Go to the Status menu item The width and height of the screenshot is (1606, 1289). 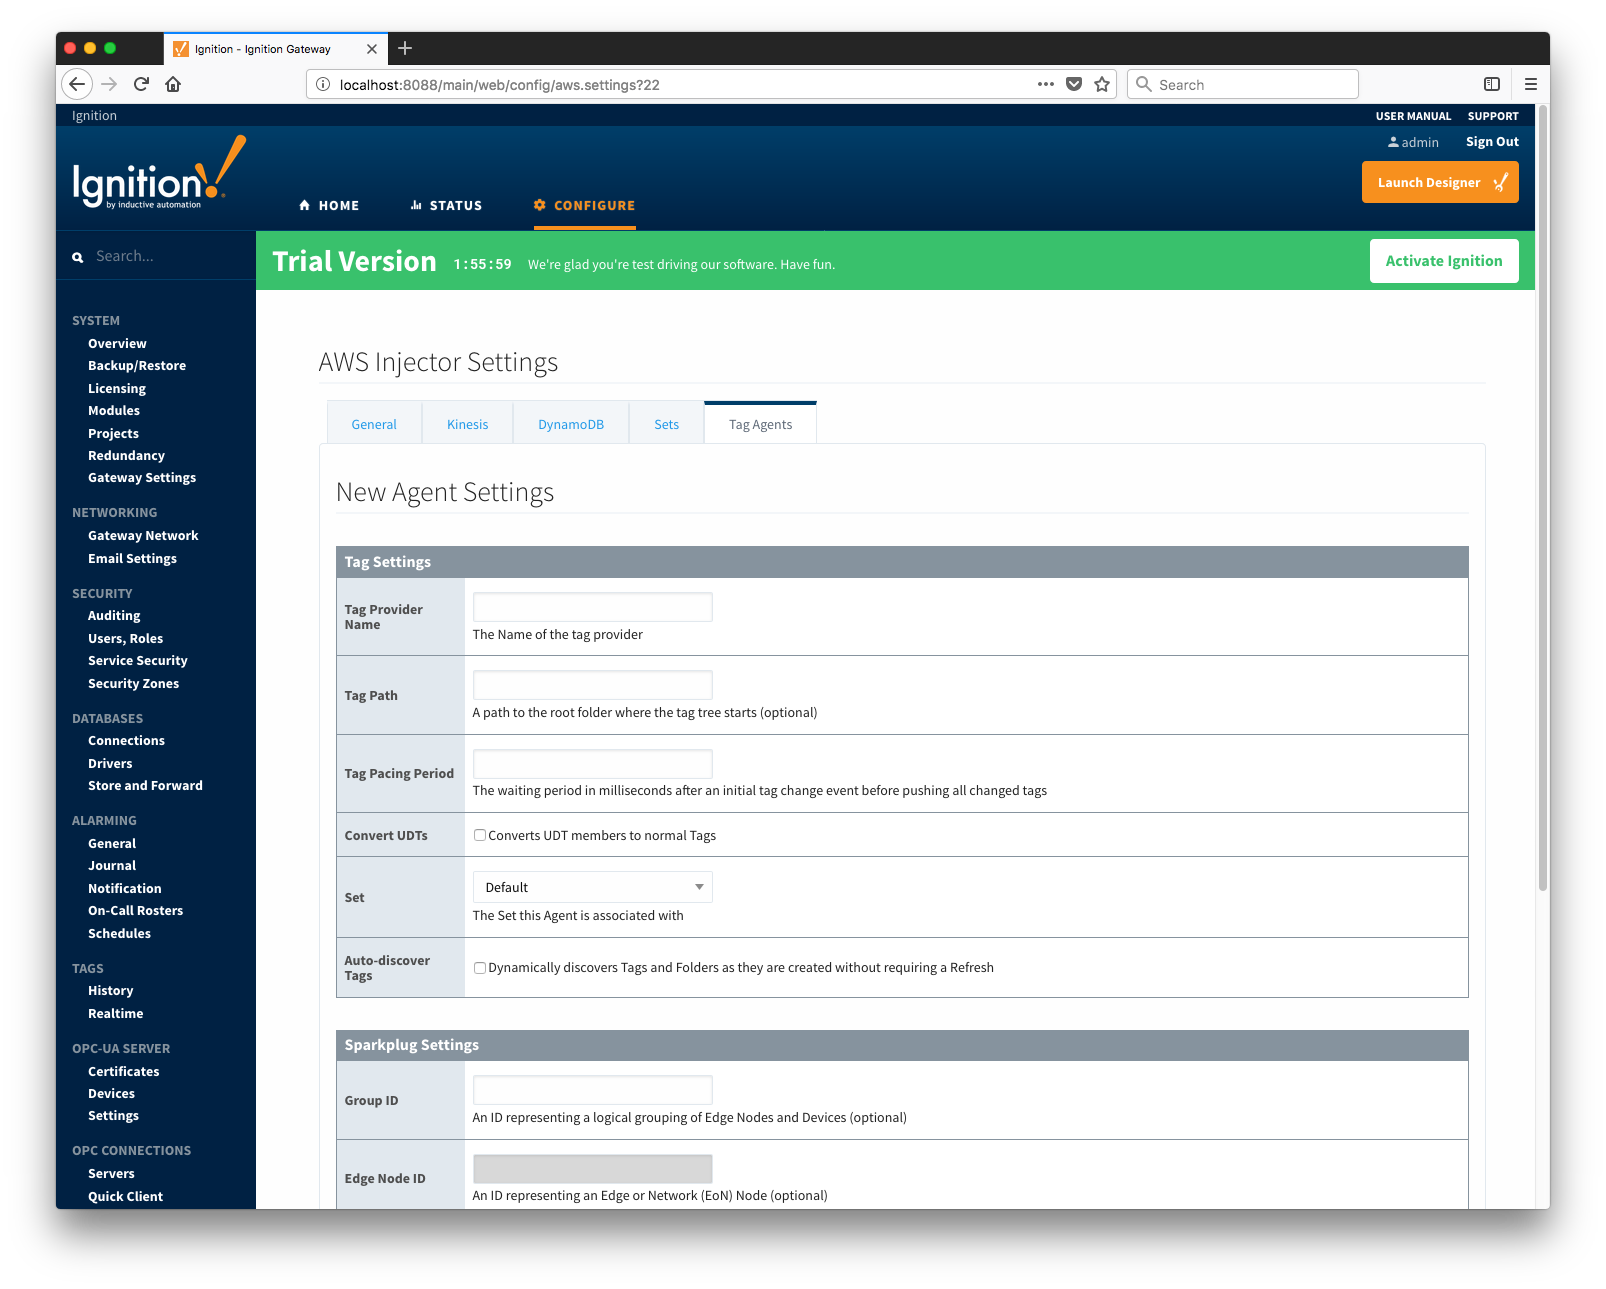tap(446, 205)
